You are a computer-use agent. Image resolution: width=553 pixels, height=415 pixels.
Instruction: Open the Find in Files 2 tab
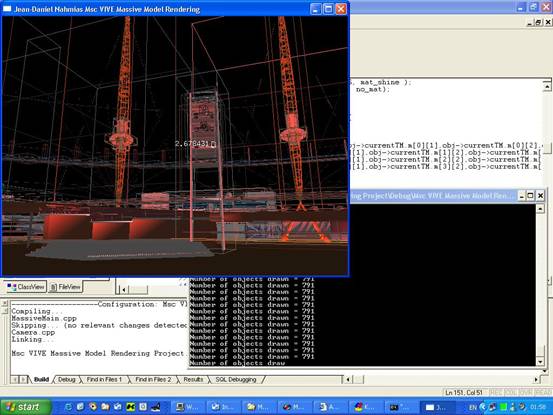coord(153,379)
